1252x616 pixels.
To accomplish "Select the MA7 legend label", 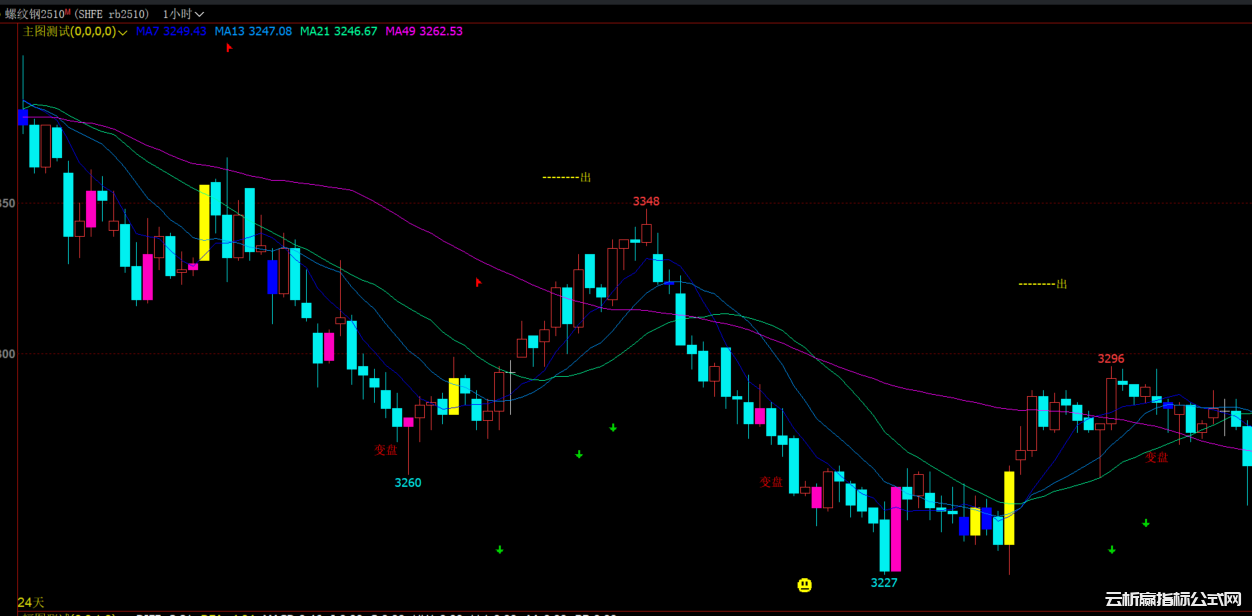I will 147,32.
